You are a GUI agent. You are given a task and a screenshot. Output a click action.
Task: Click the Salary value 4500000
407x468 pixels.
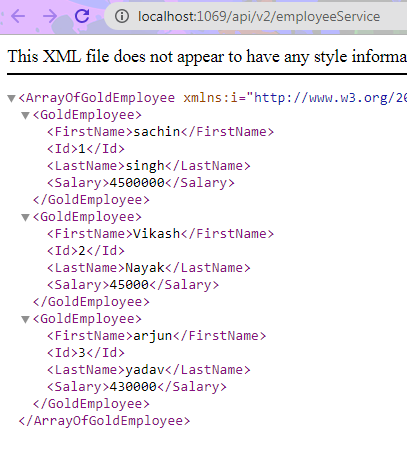[x=137, y=183]
